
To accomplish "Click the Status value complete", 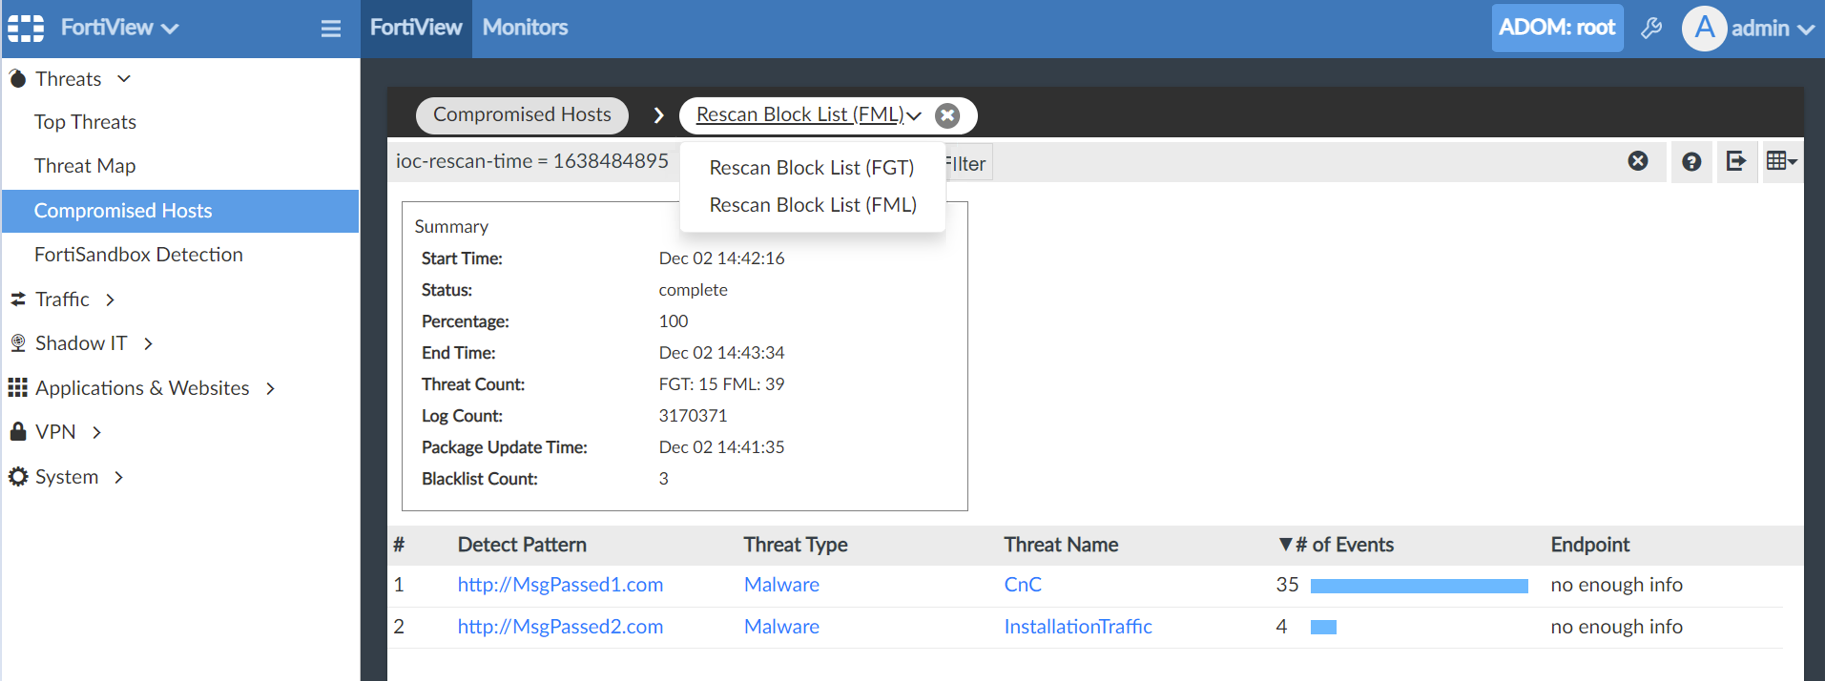I will (x=693, y=290).
